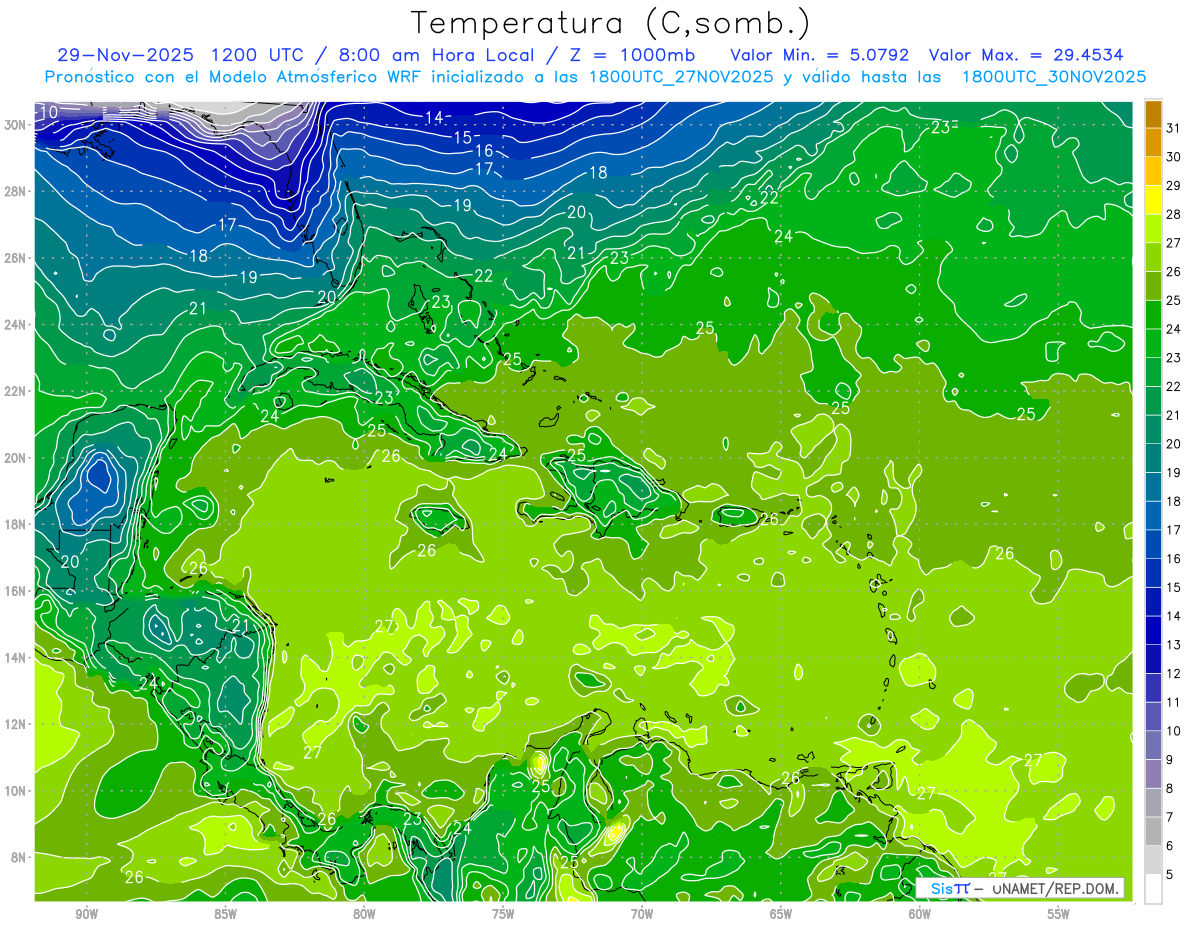
Task: Click the longitude axis label "80W"
Action: point(364,914)
